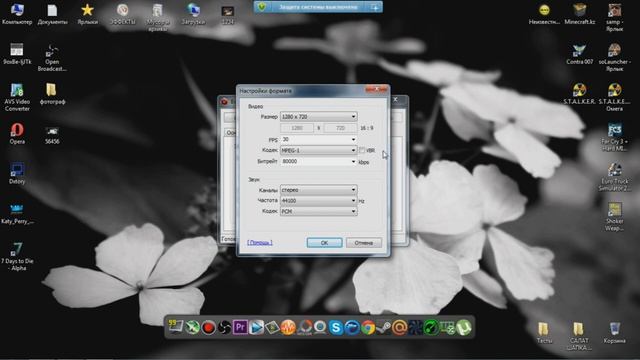640x360 pixels.
Task: Select the Opera desktop shortcut
Action: pos(17,133)
